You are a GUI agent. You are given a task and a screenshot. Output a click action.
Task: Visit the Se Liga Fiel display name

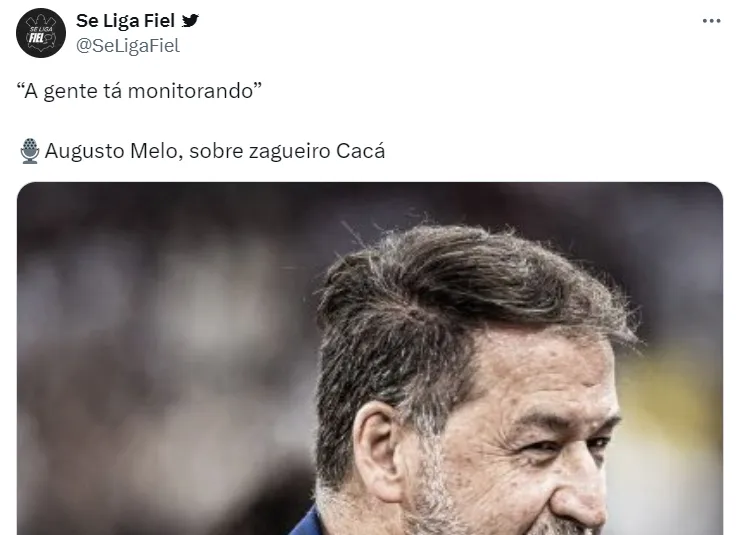(125, 21)
